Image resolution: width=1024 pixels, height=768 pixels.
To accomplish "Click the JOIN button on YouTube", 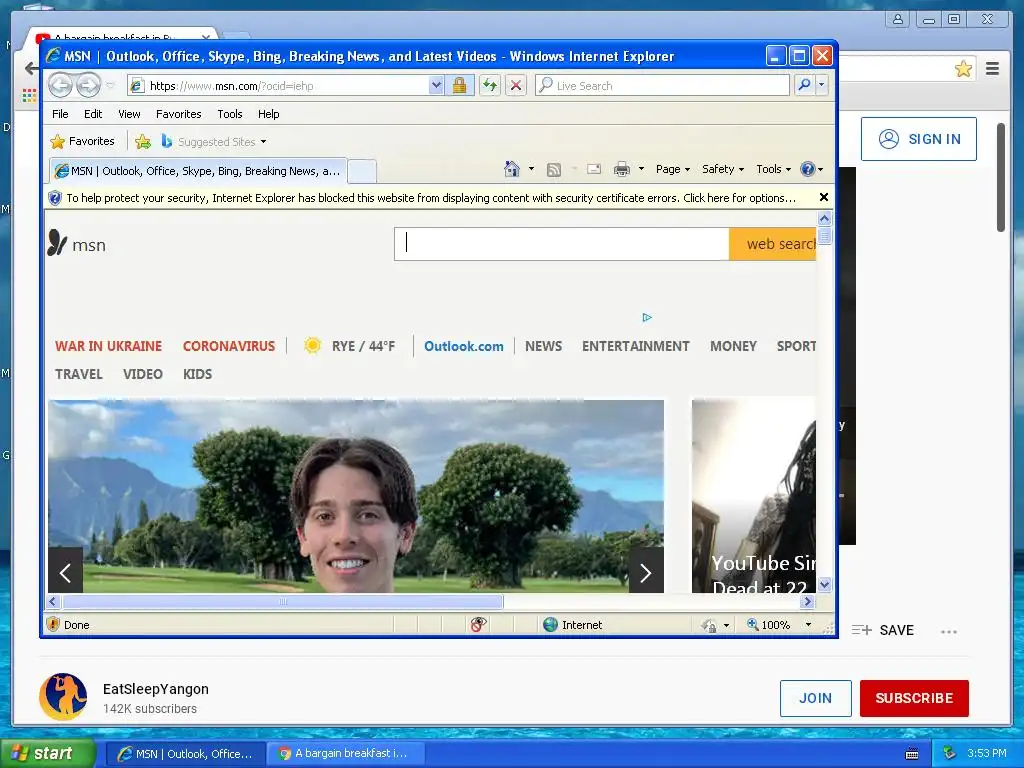I will pyautogui.click(x=816, y=698).
